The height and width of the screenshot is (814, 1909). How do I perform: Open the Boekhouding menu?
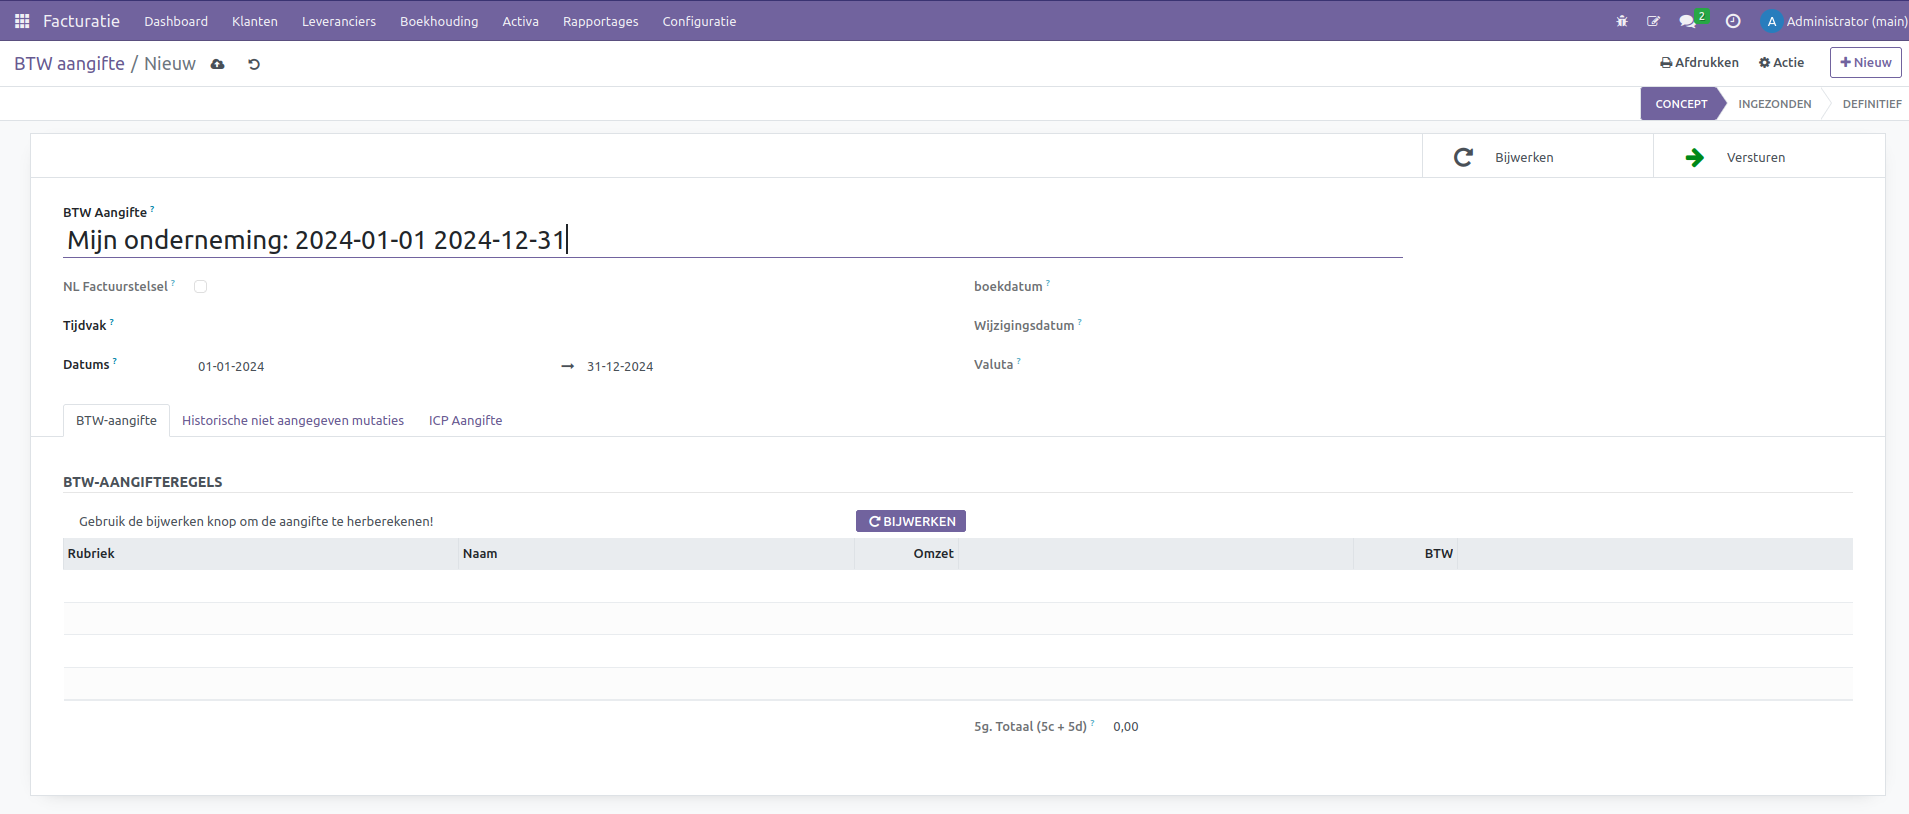click(x=439, y=21)
